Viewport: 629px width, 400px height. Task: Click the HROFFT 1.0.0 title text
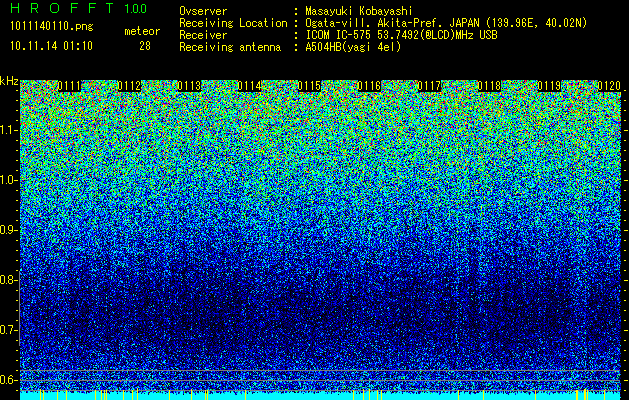pos(78,8)
